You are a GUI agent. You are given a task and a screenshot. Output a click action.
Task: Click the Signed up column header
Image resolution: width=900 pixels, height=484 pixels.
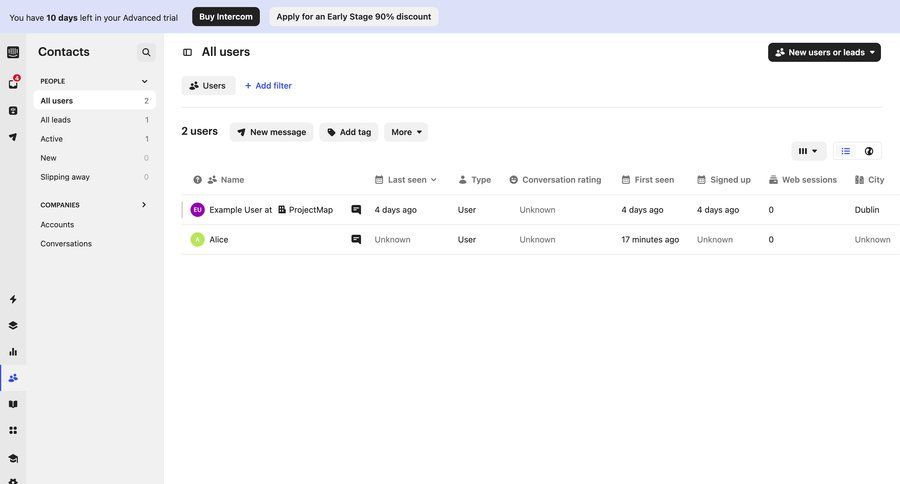point(724,180)
